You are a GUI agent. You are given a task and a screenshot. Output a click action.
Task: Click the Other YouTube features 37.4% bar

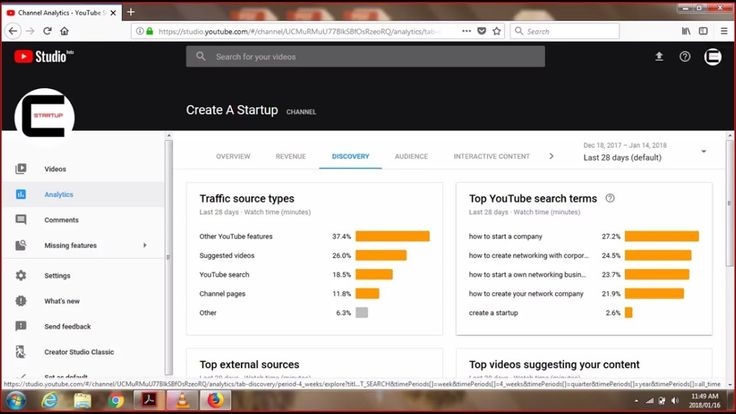392,236
